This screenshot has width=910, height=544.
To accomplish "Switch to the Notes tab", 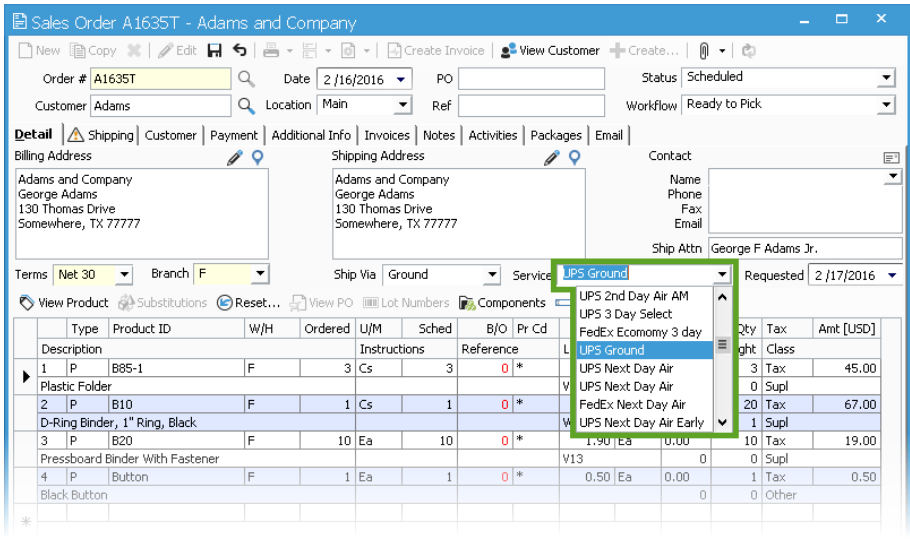I will pos(439,135).
